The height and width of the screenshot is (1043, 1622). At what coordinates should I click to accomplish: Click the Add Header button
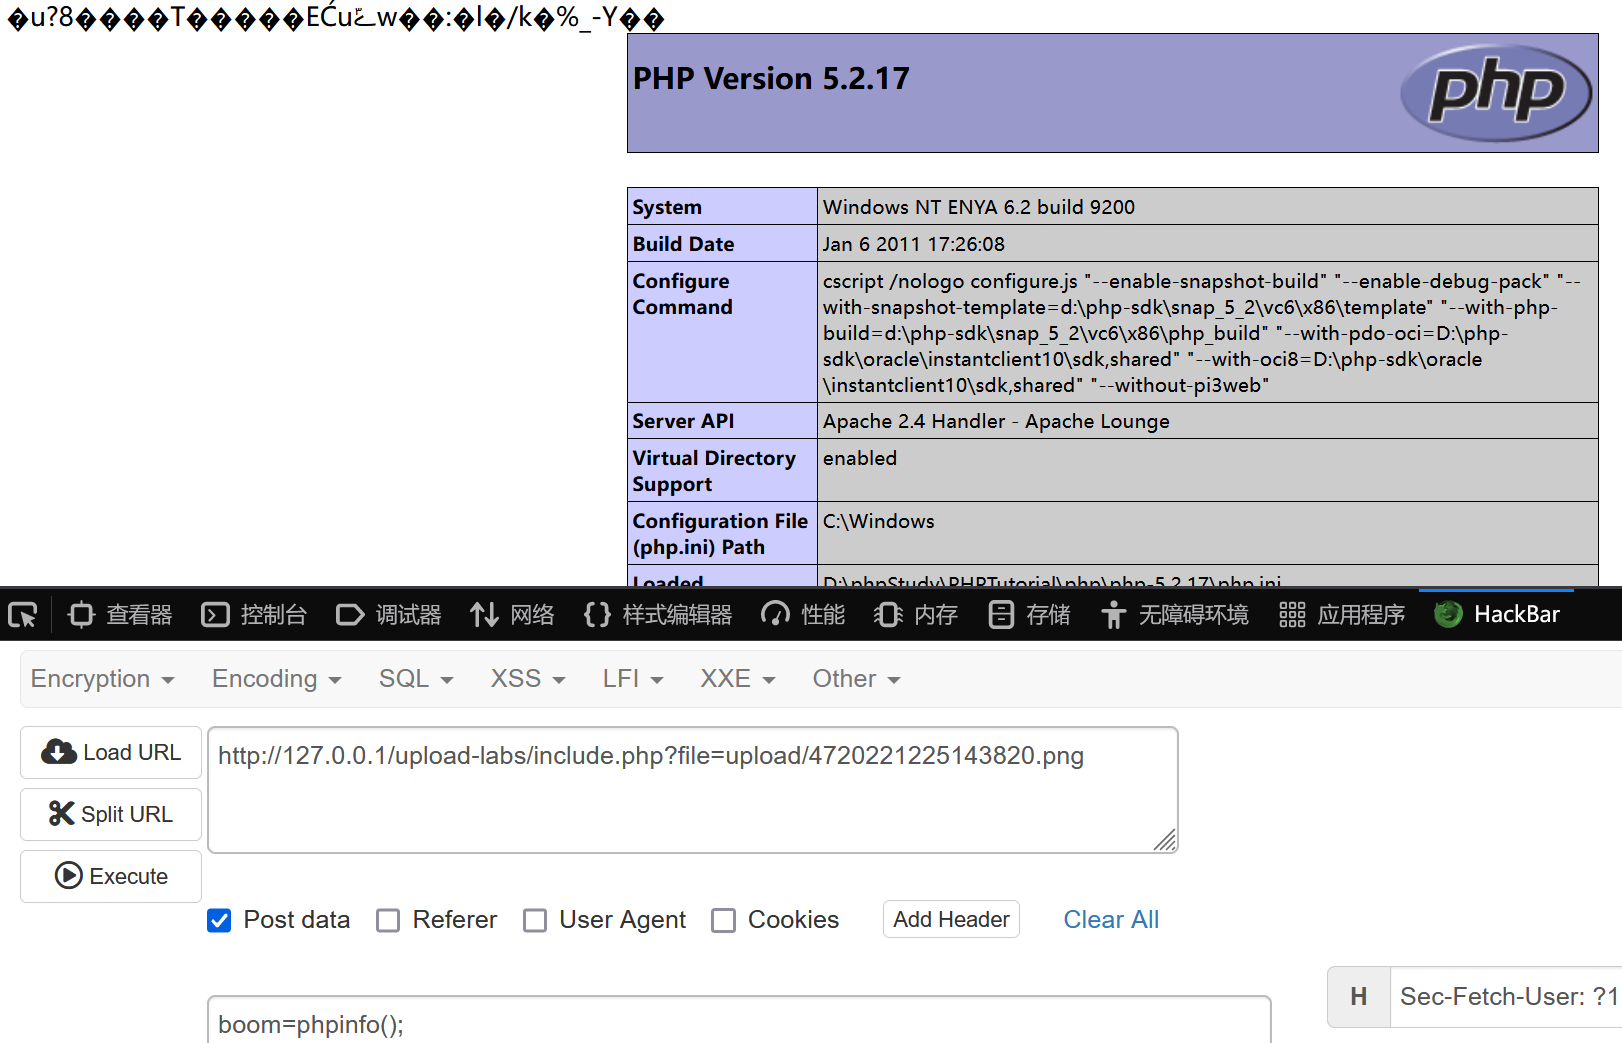(x=951, y=919)
